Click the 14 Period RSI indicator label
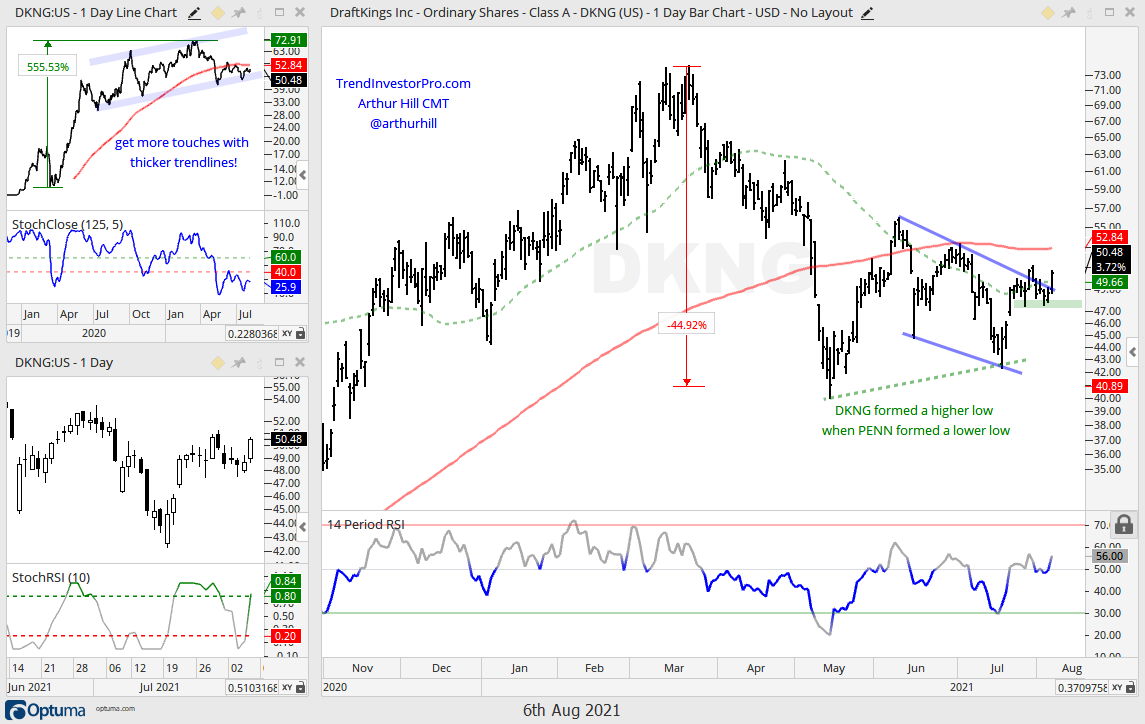1145x724 pixels. tap(366, 525)
